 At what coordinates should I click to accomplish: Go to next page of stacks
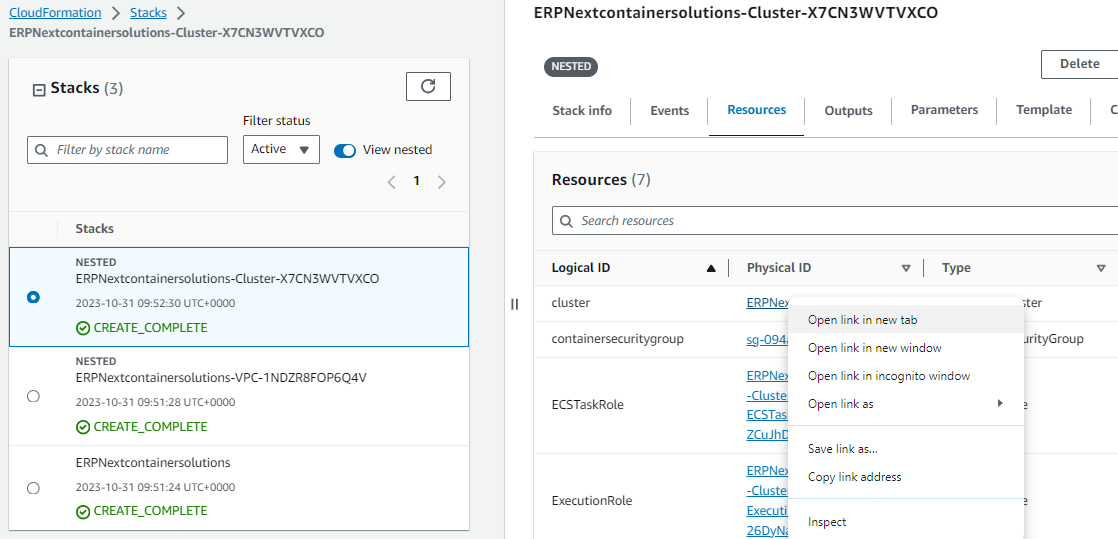pyautogui.click(x=441, y=182)
